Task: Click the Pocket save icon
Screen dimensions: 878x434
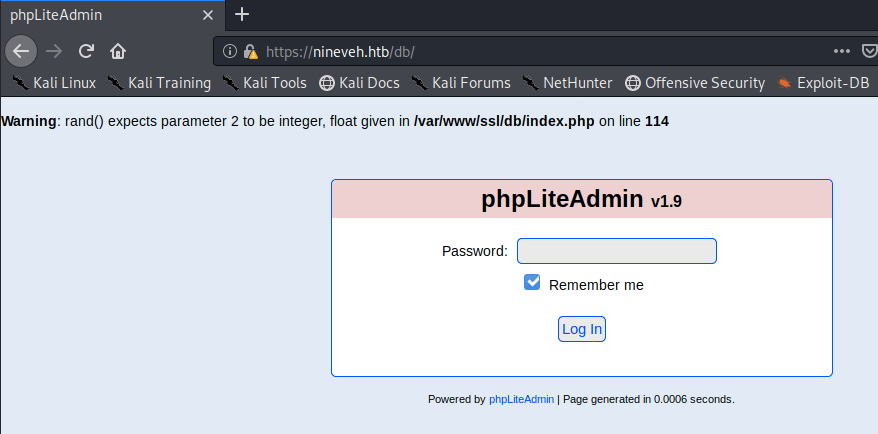Action: [x=869, y=51]
